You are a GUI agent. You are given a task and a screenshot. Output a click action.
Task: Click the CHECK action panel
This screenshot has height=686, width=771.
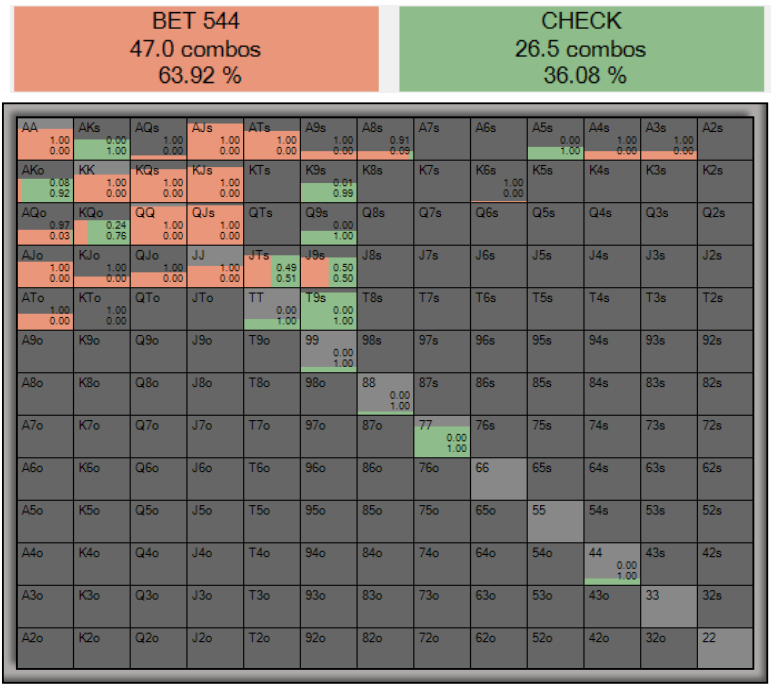[x=582, y=48]
